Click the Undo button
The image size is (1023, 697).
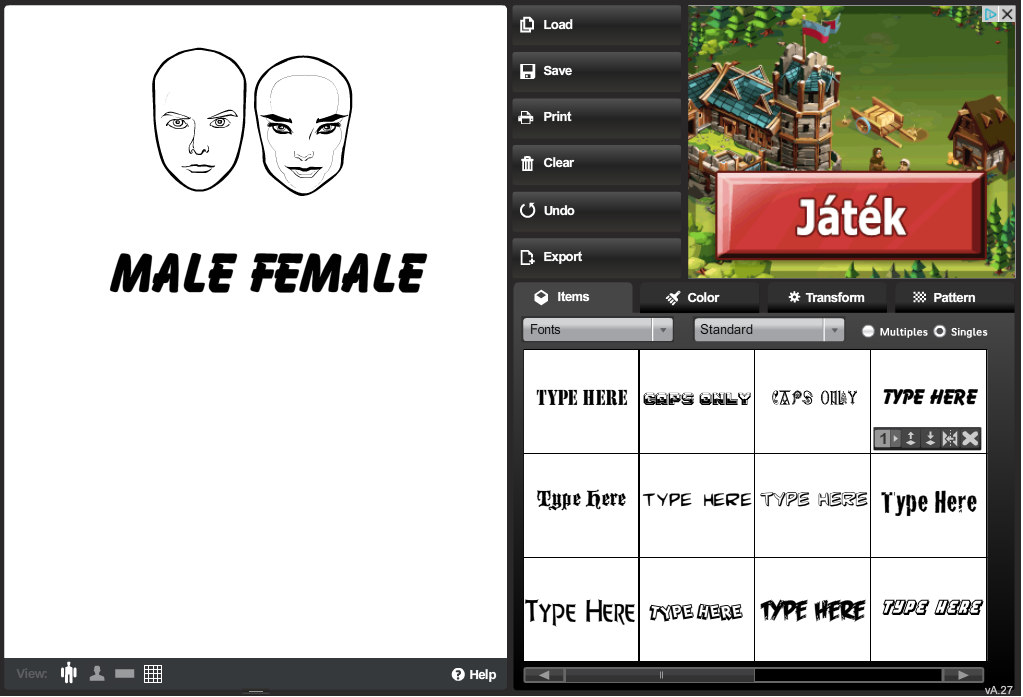[596, 210]
